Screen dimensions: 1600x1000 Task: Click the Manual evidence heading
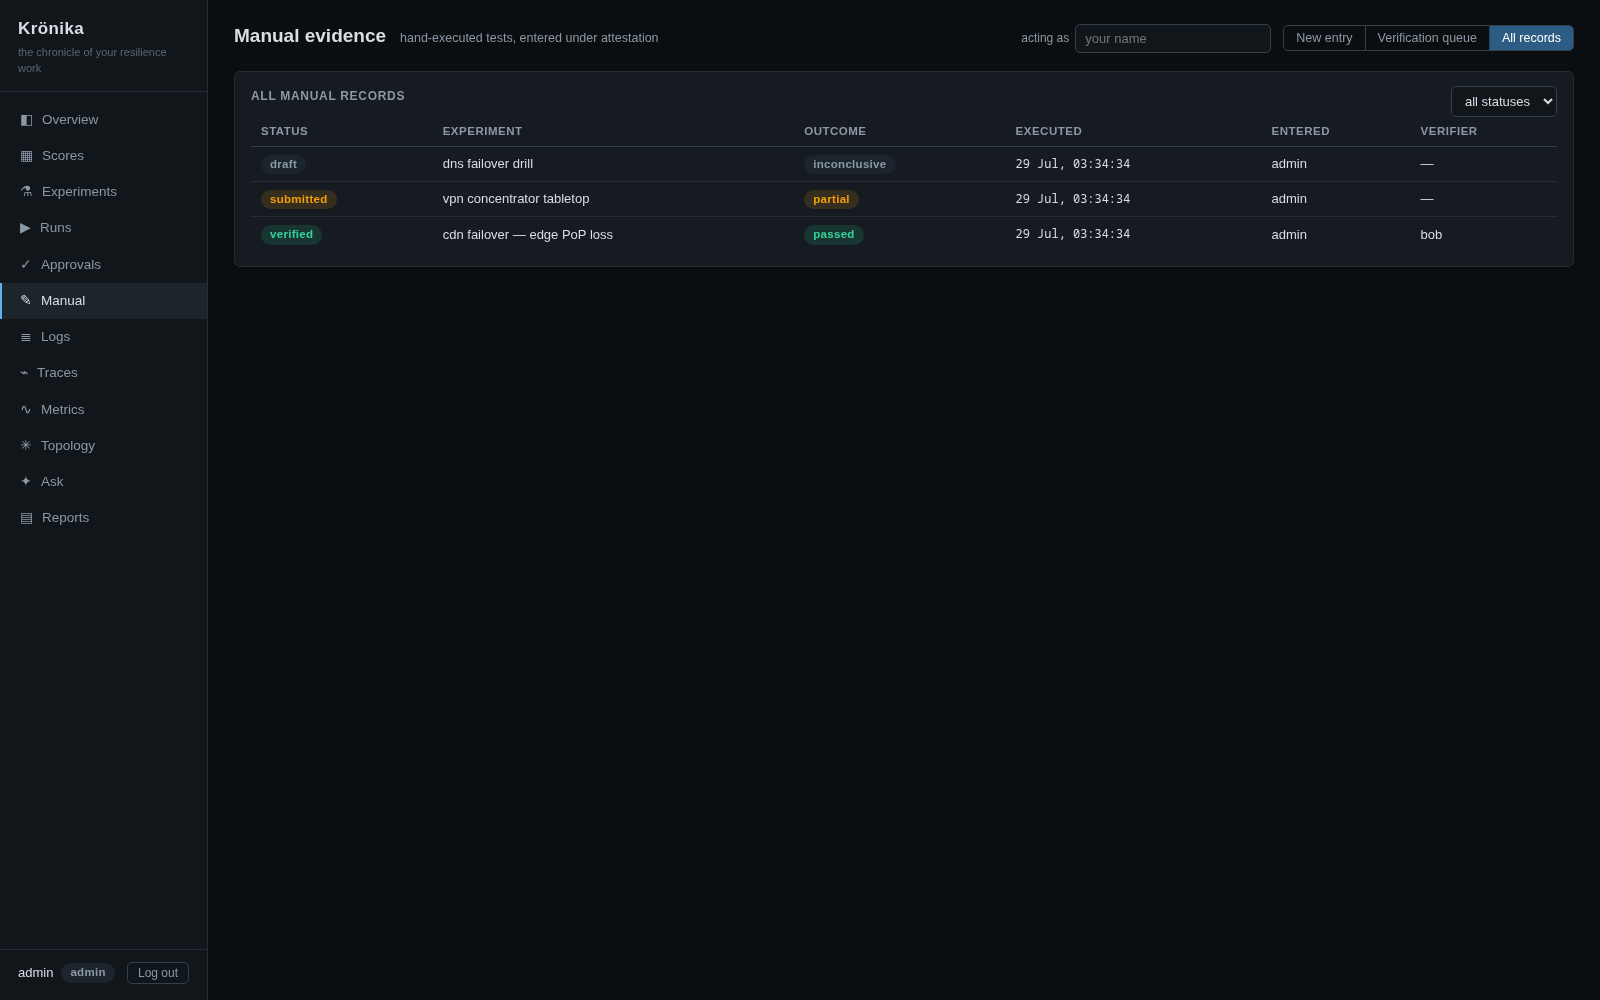coord(310,36)
